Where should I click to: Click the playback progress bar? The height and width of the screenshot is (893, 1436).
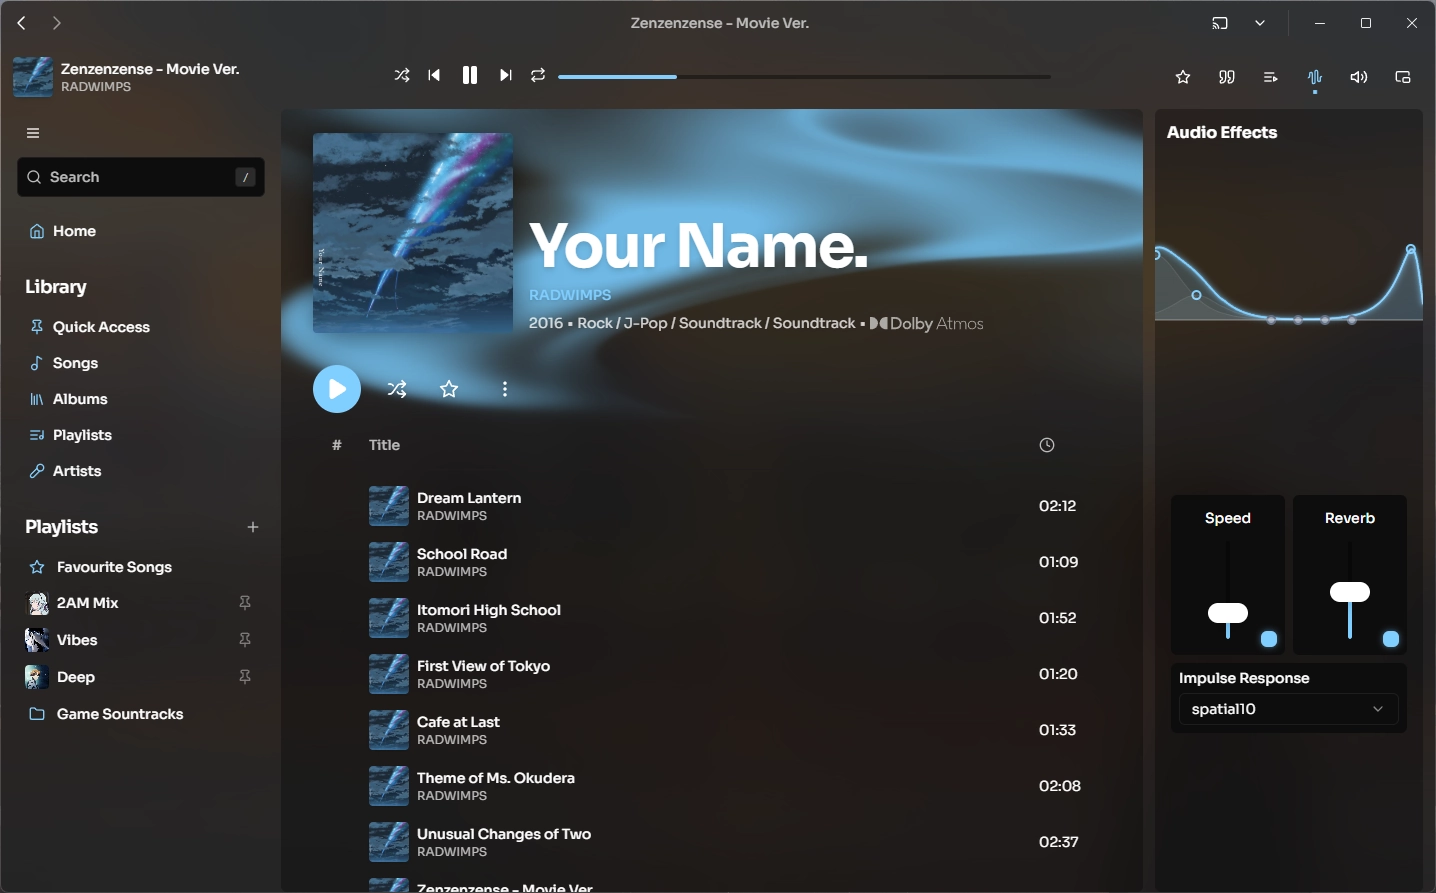(804, 76)
